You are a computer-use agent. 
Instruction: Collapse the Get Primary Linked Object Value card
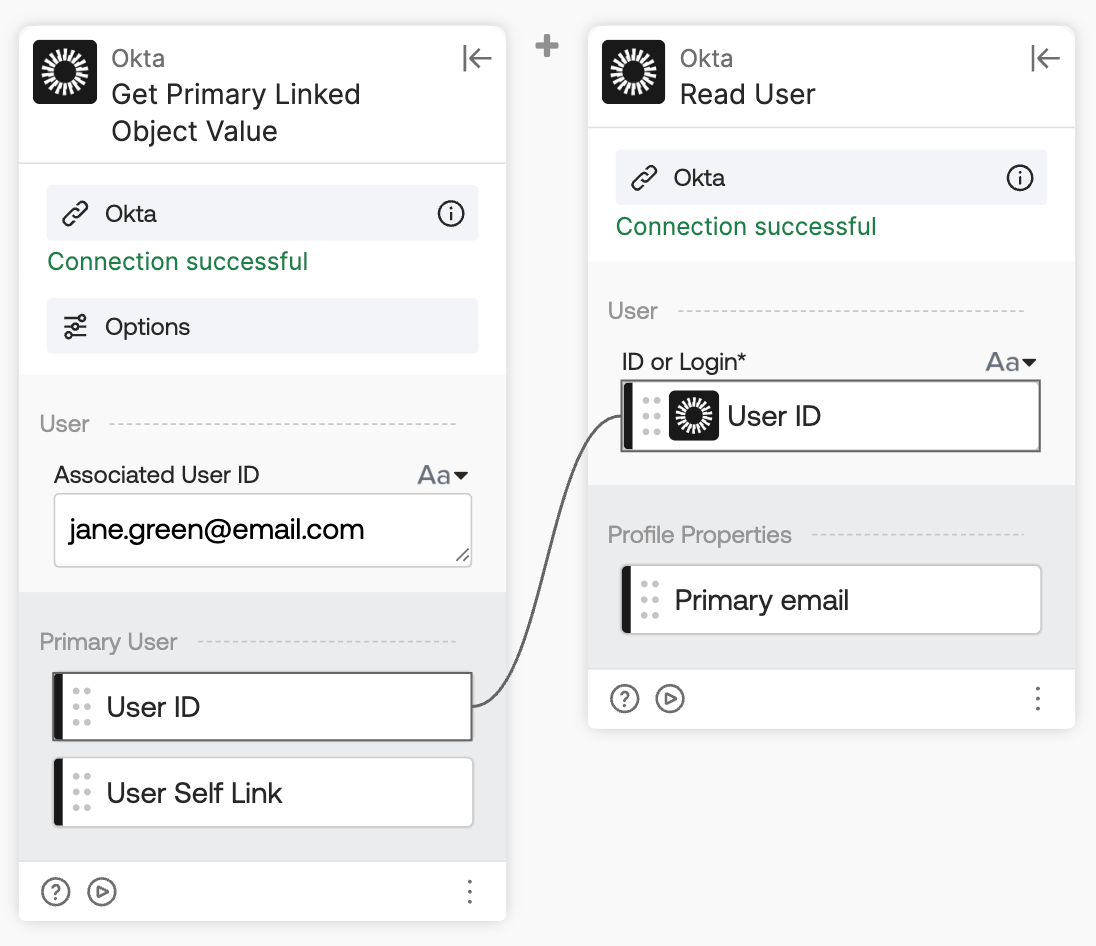click(477, 58)
